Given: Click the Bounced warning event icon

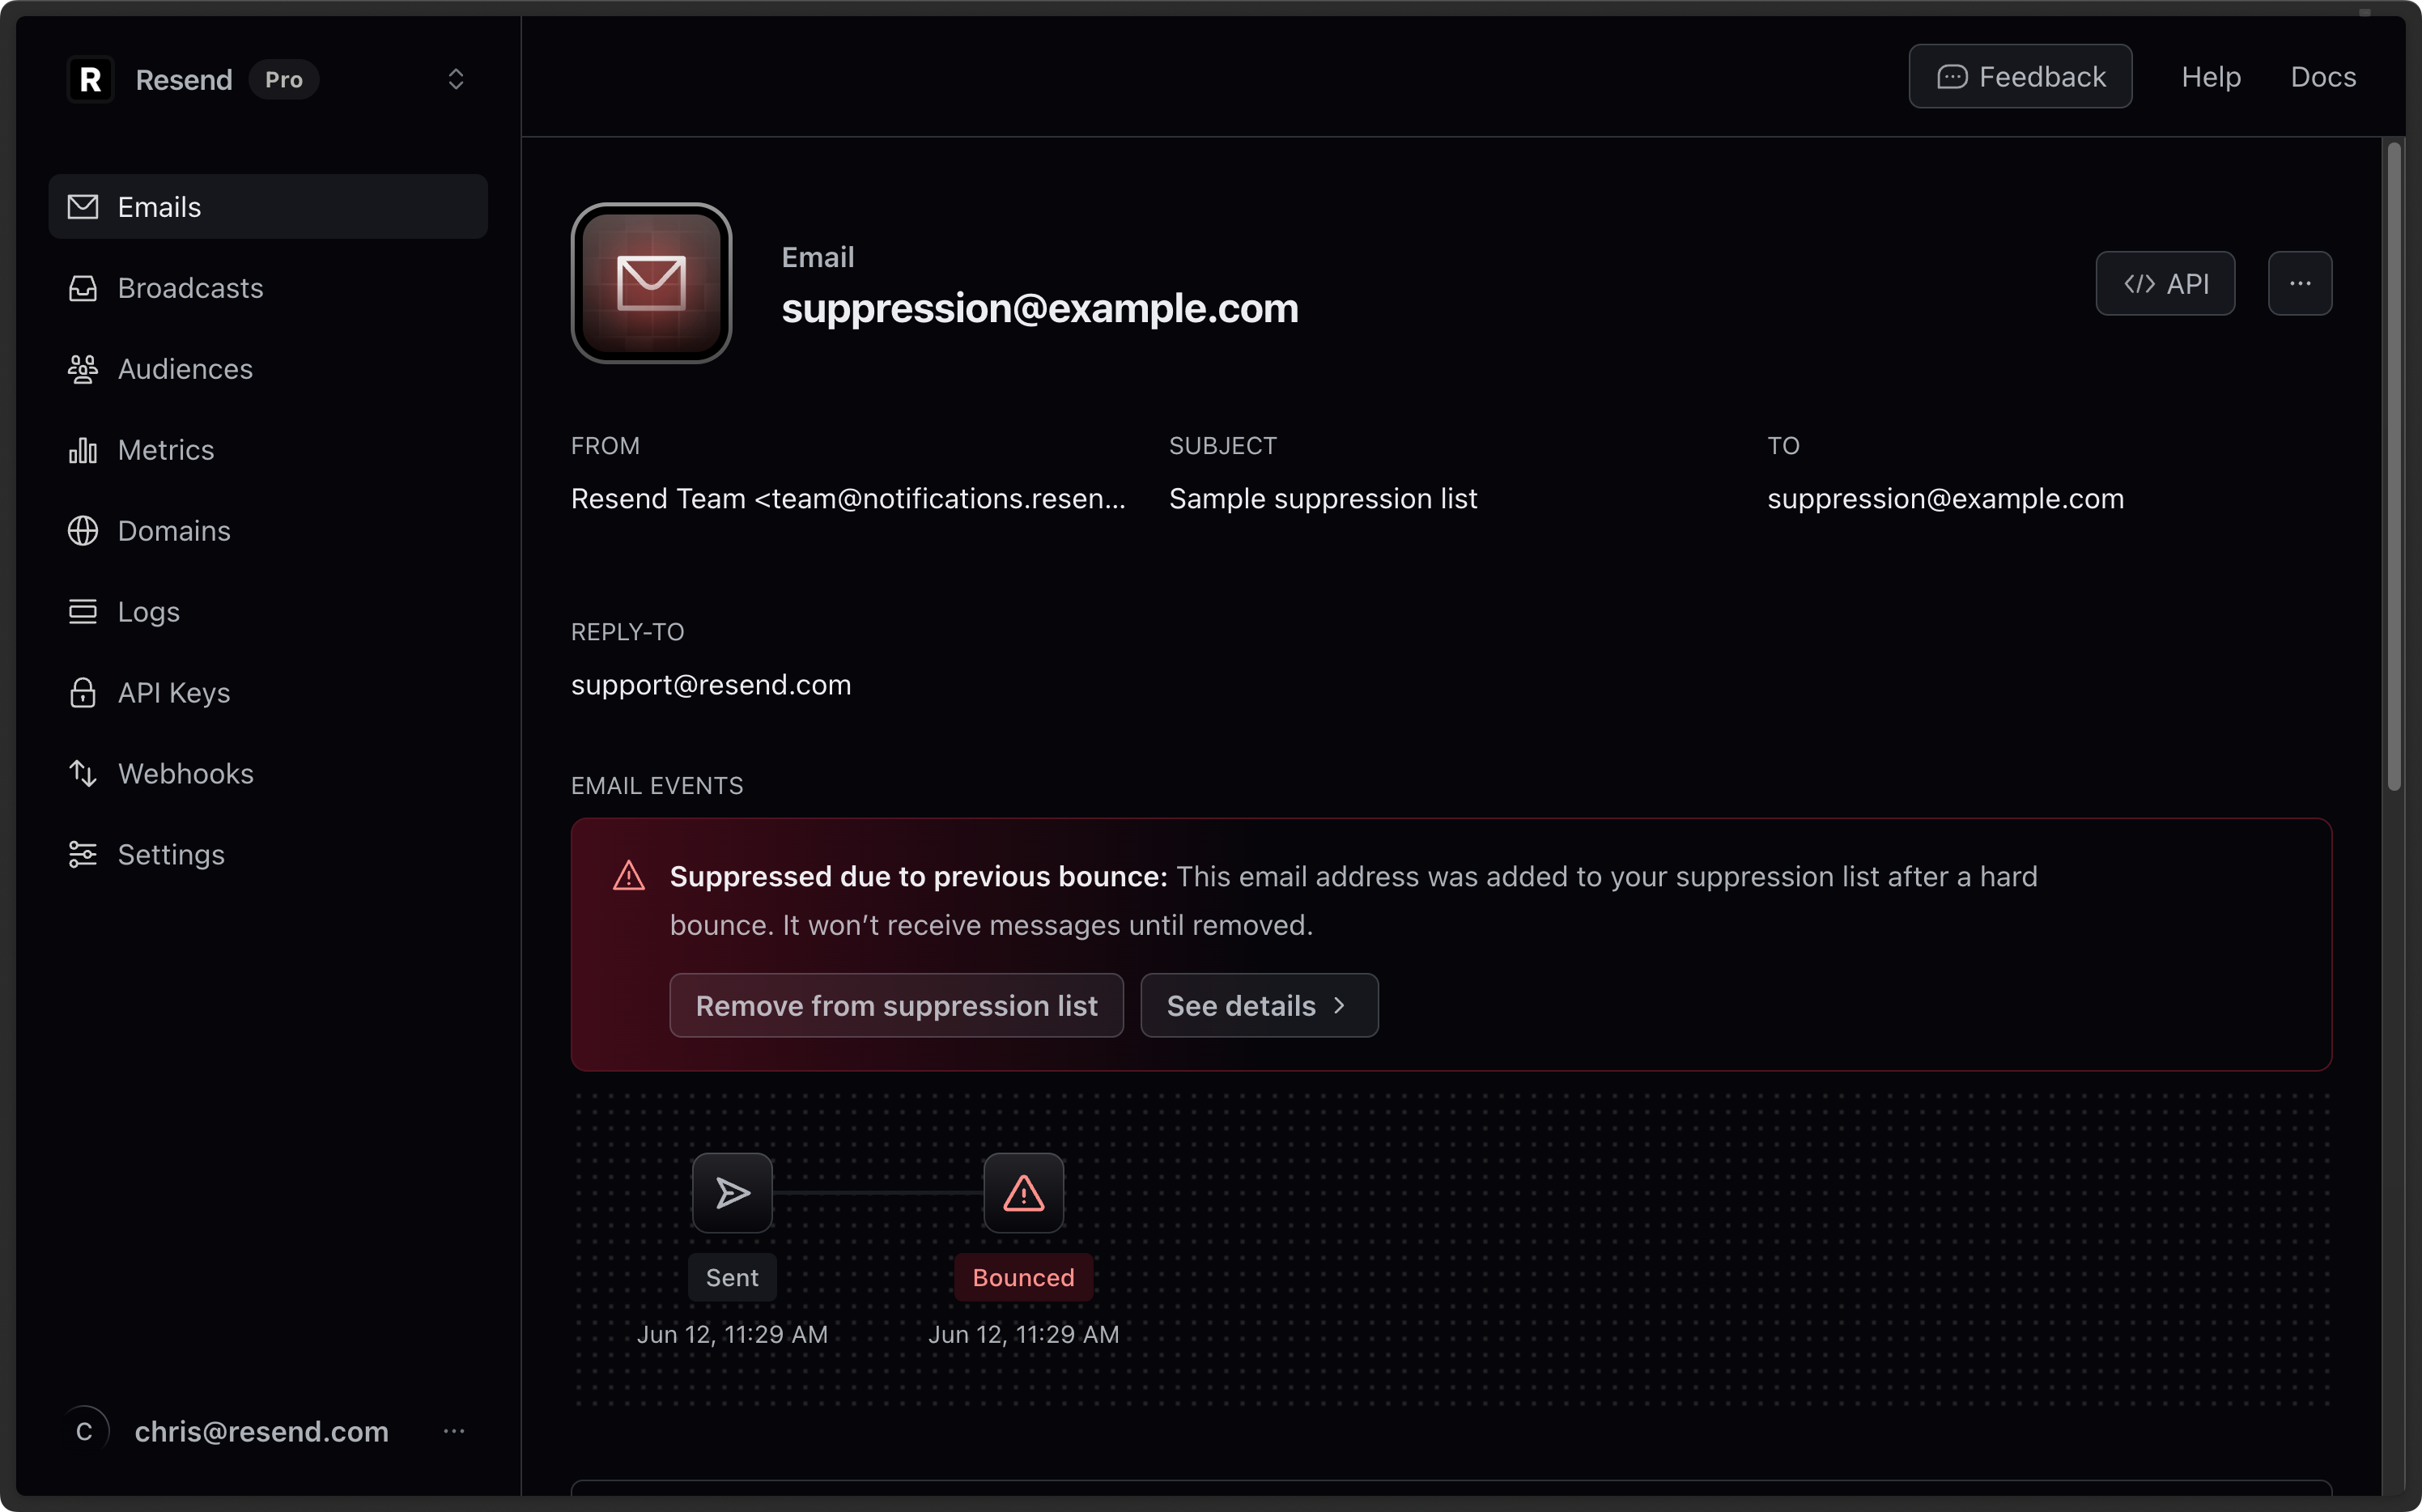Looking at the screenshot, I should coord(1023,1193).
